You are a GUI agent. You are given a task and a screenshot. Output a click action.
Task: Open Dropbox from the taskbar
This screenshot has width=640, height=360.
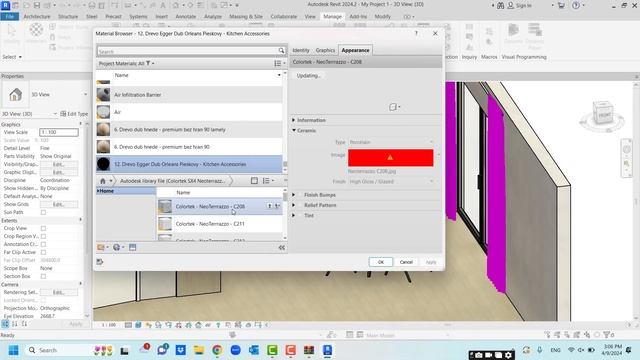[180, 350]
